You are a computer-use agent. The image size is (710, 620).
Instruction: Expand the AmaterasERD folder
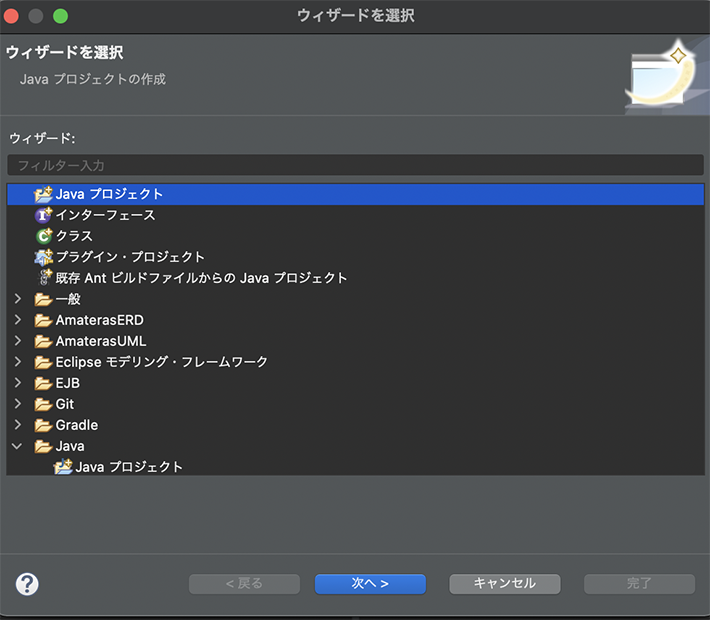18,320
